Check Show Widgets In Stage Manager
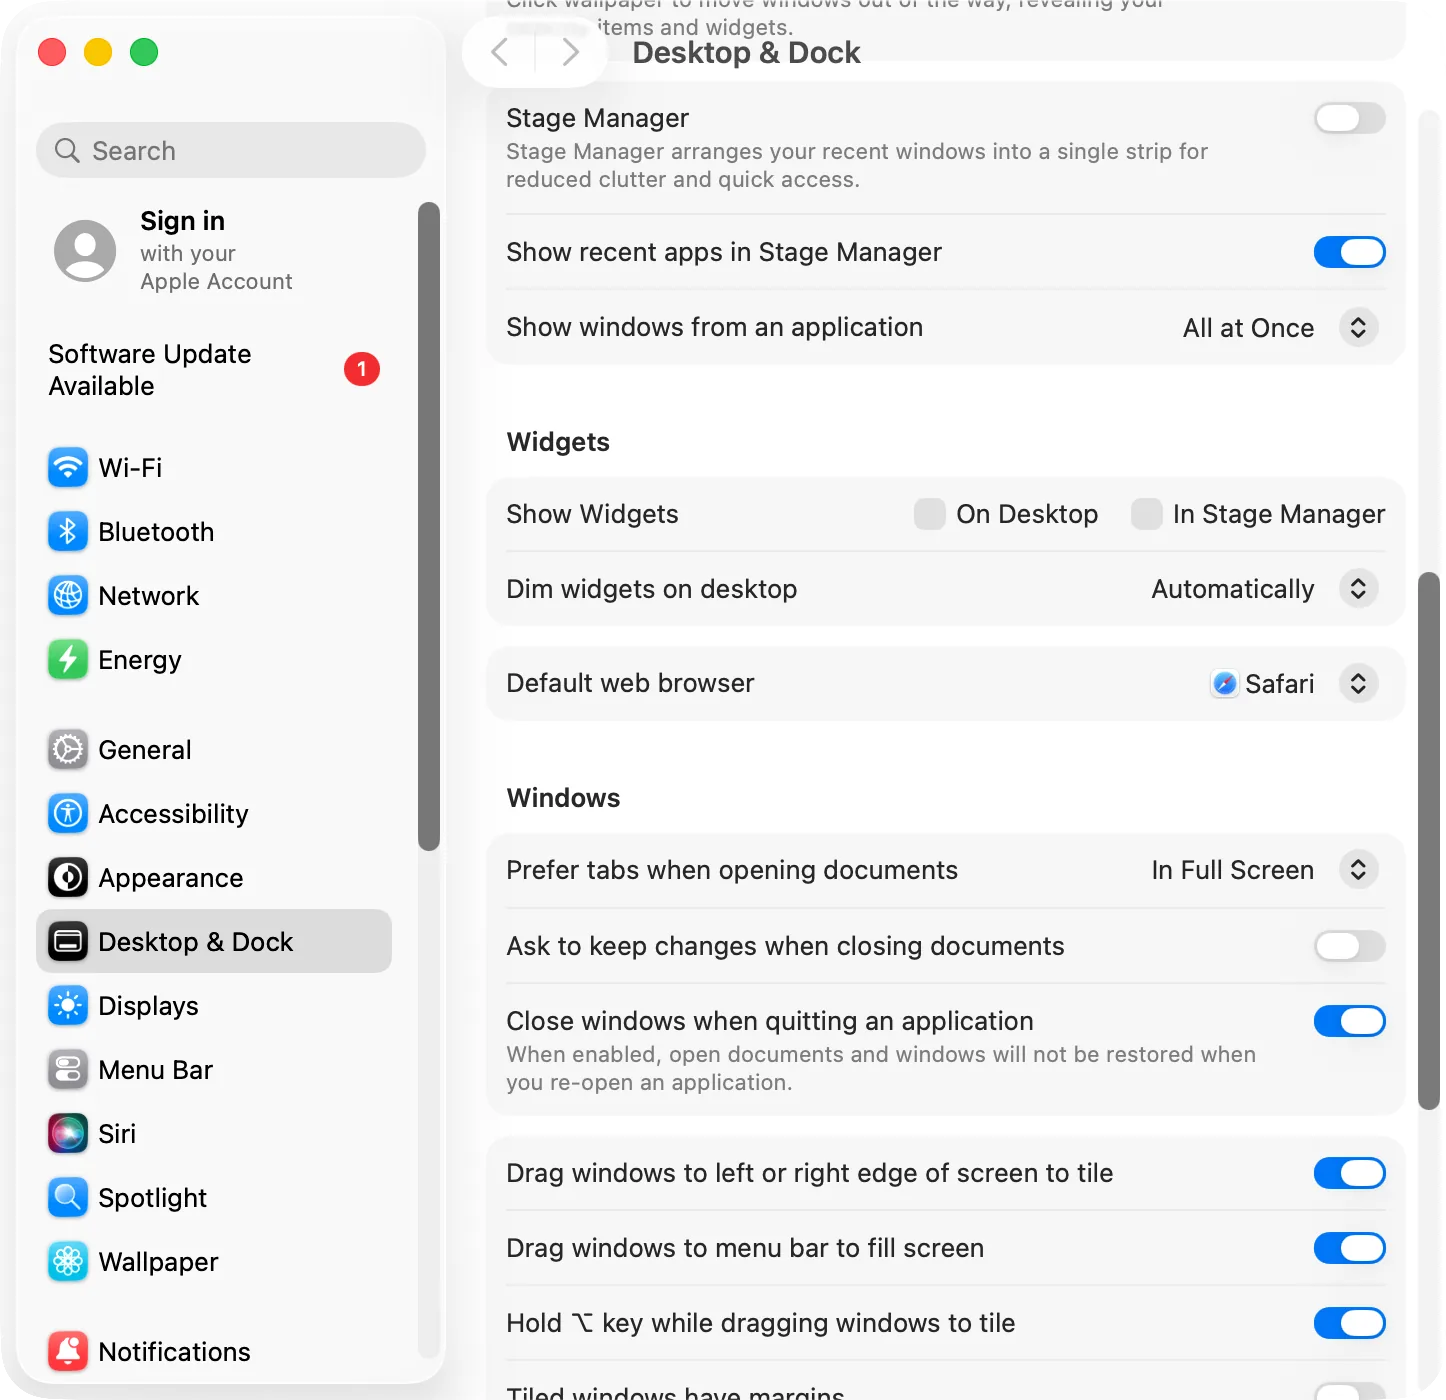 (x=1147, y=514)
